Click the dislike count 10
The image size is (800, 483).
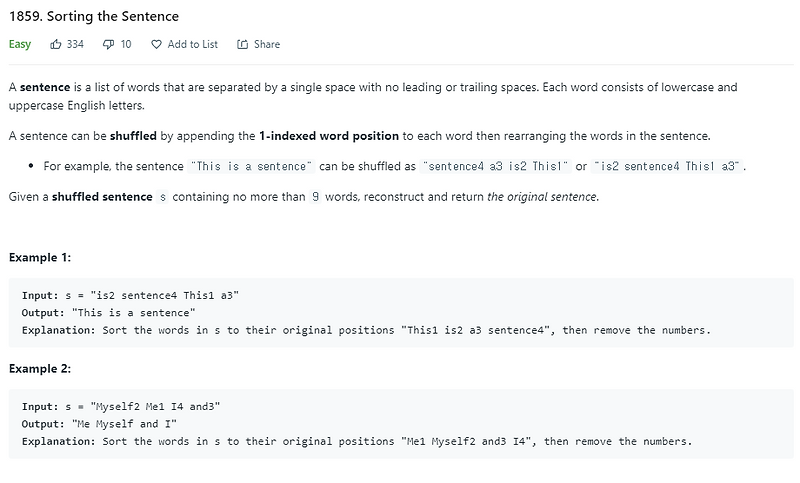(x=125, y=44)
